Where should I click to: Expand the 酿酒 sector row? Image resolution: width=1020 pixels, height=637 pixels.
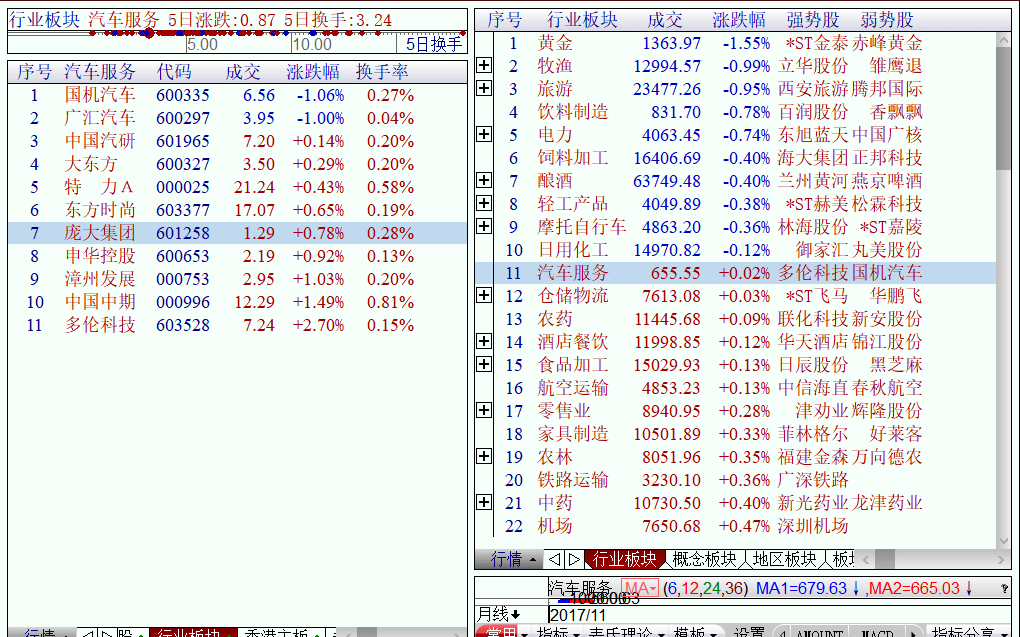(x=484, y=180)
